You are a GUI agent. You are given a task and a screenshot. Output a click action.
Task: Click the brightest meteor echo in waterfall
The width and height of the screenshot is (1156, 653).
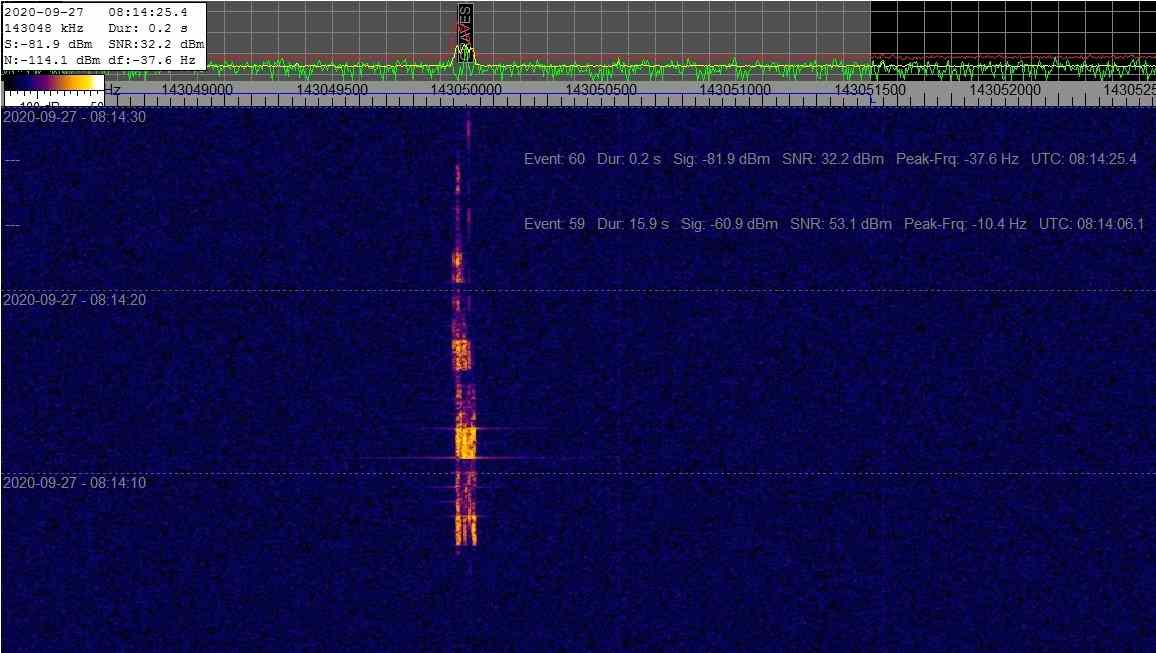(x=465, y=442)
